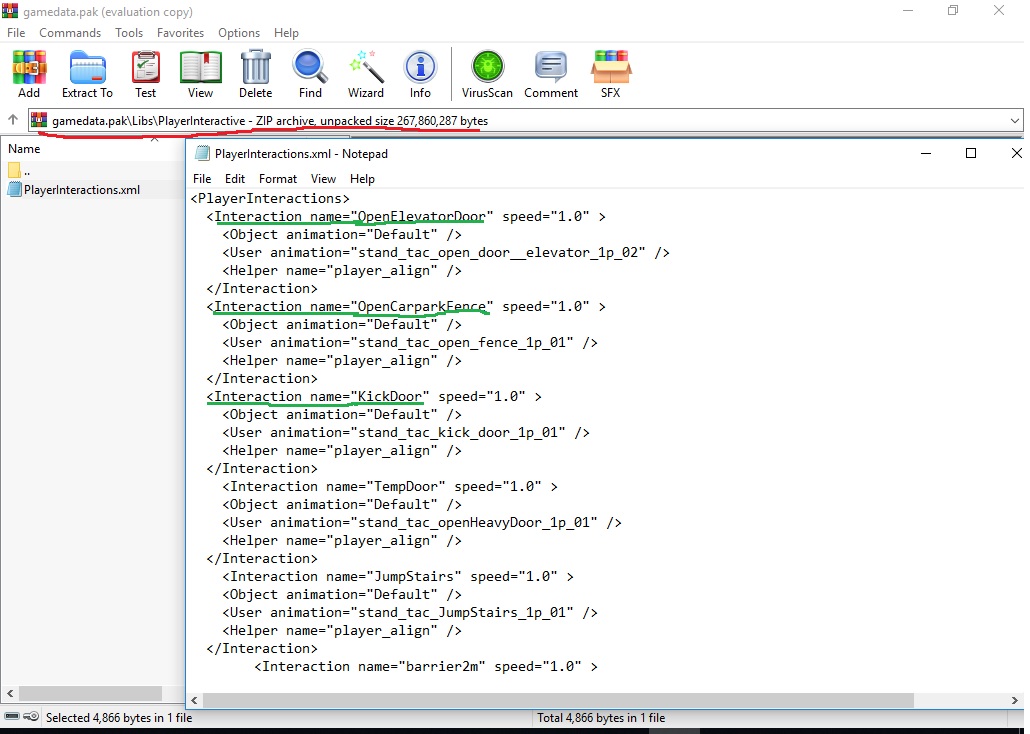
Task: Minimize the Notepad window
Action: coord(926,153)
